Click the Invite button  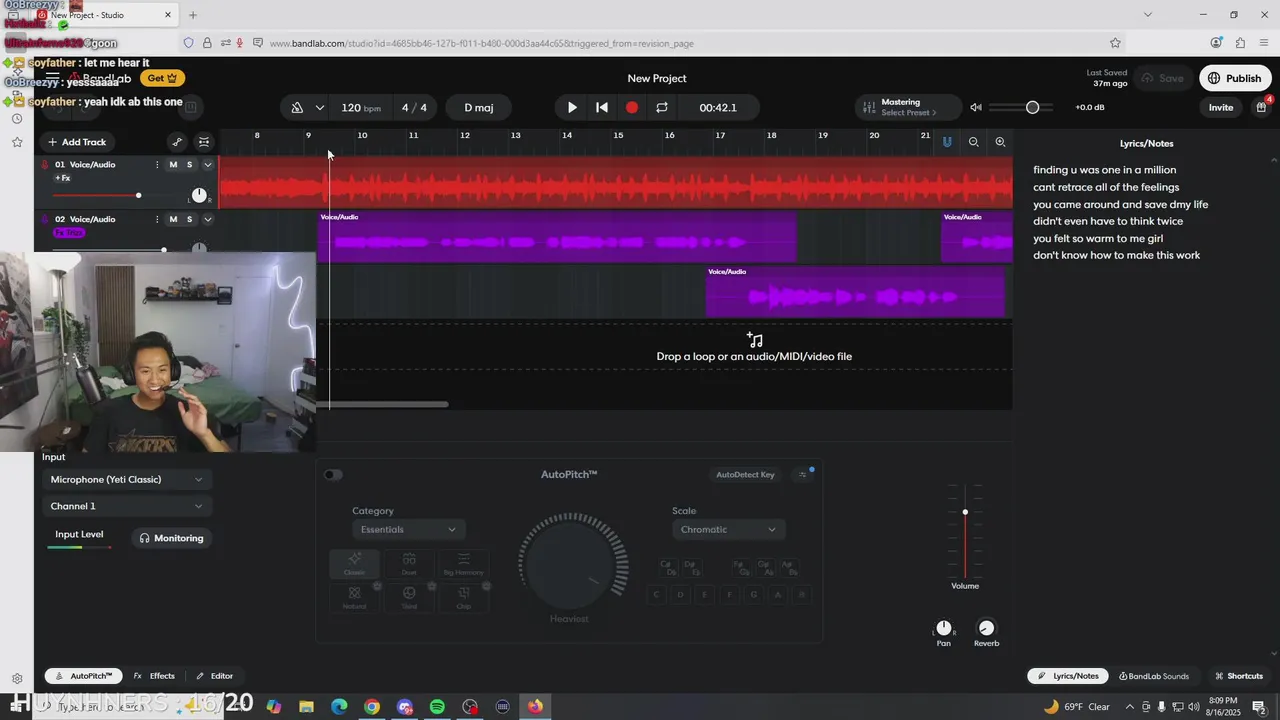point(1221,107)
